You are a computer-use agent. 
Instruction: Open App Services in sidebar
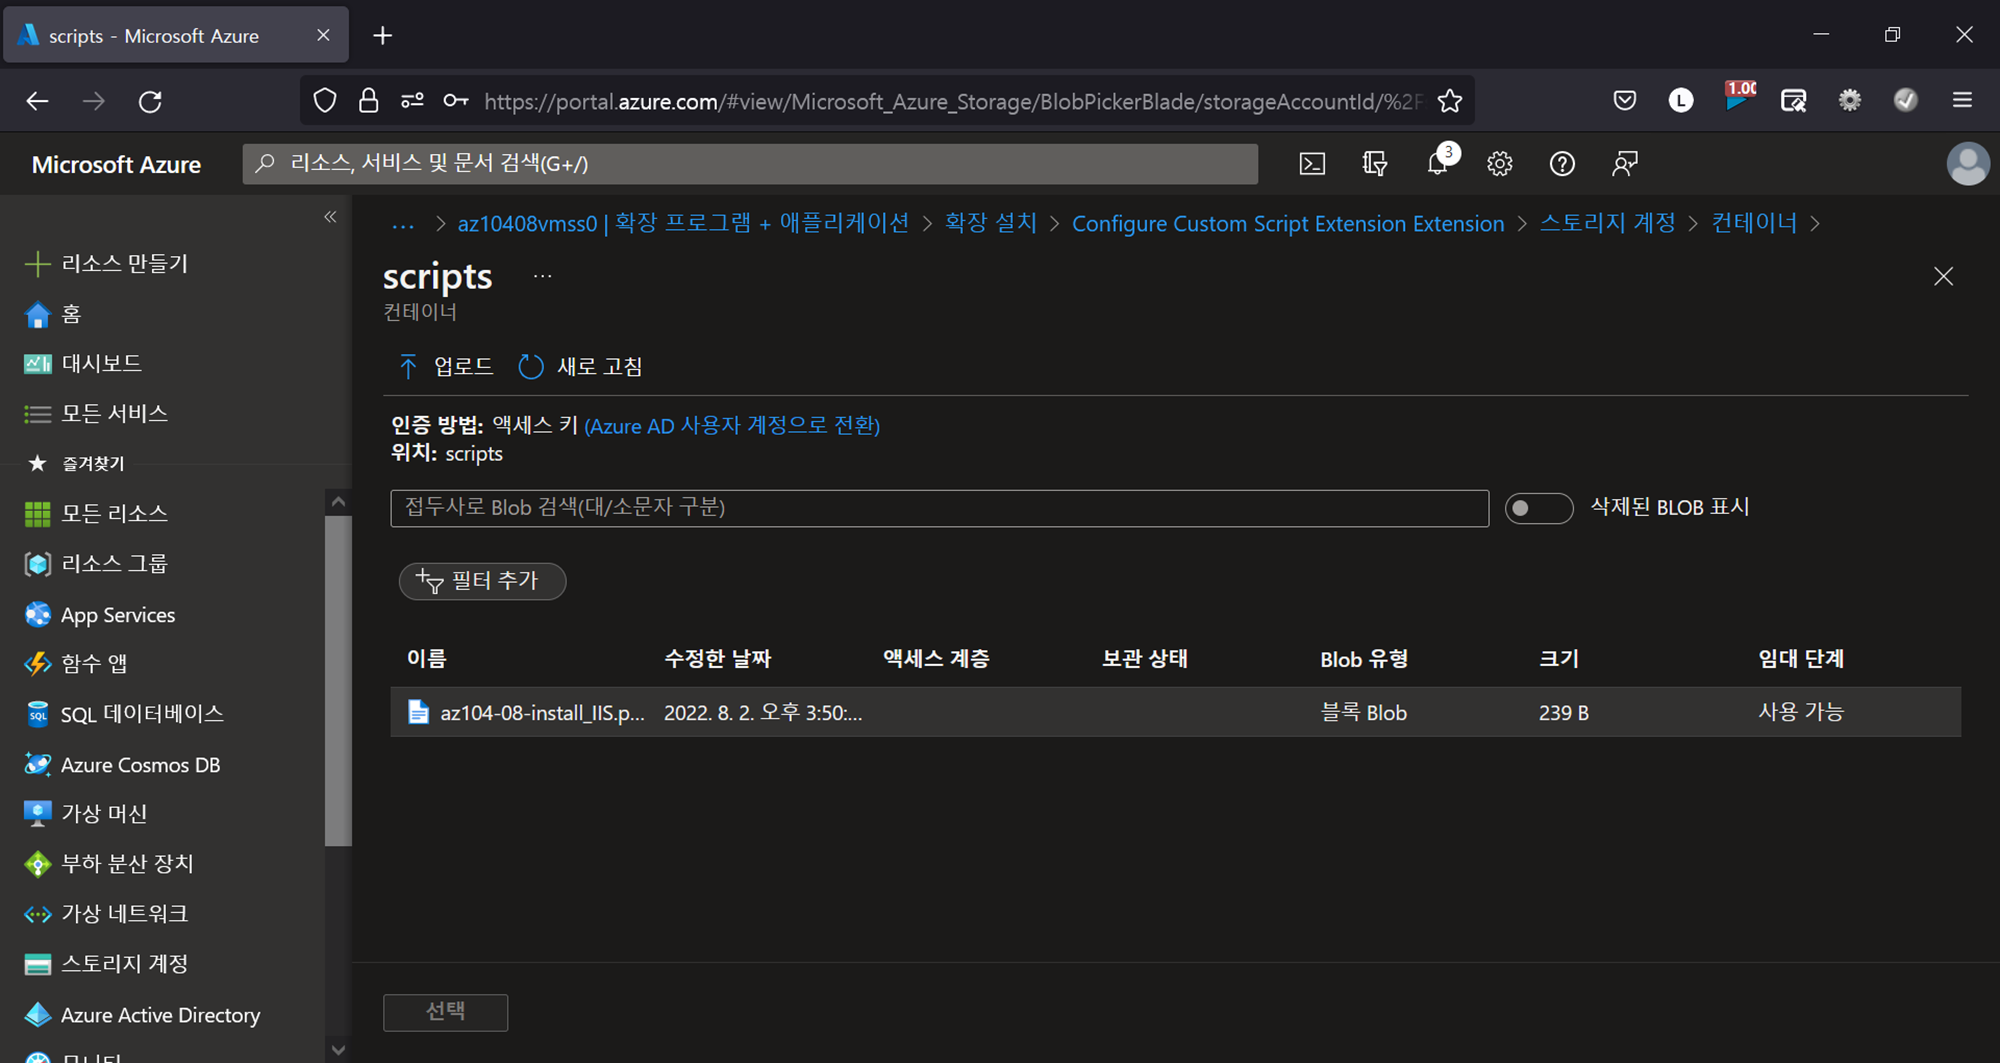(x=100, y=614)
